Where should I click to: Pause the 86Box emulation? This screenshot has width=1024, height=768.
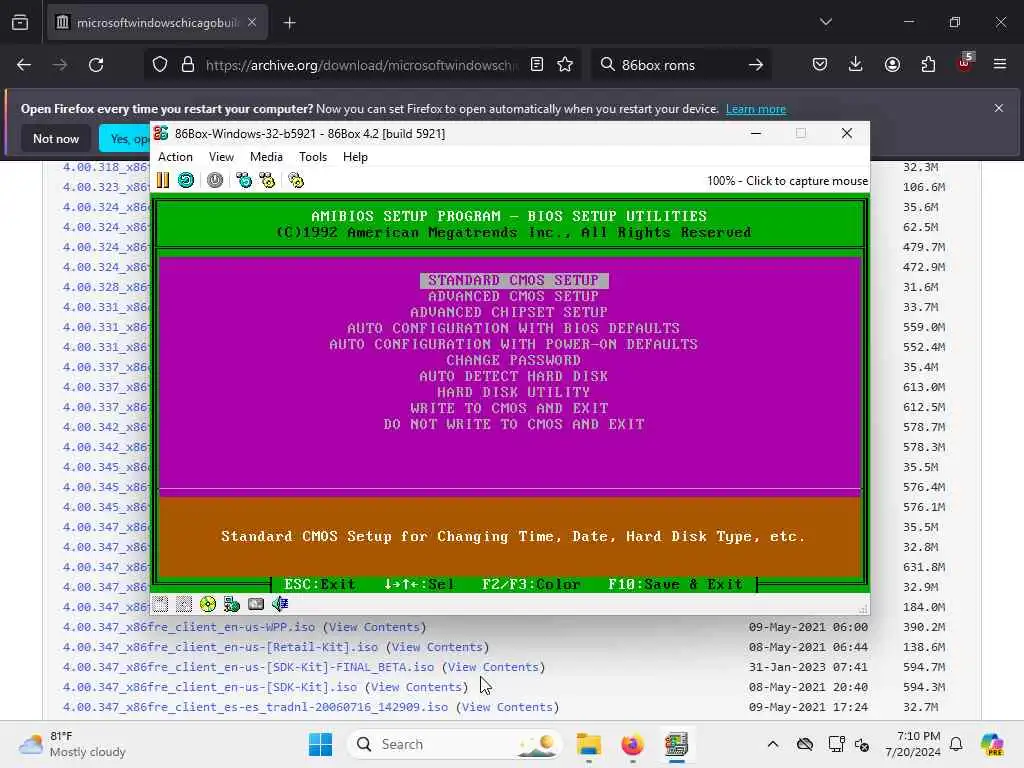(x=163, y=180)
